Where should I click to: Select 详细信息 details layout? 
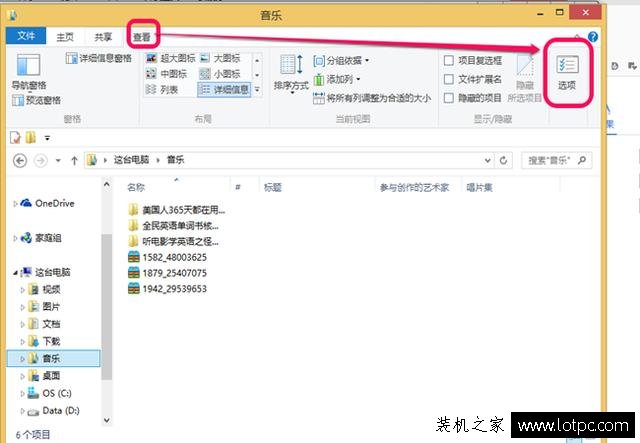(x=224, y=89)
